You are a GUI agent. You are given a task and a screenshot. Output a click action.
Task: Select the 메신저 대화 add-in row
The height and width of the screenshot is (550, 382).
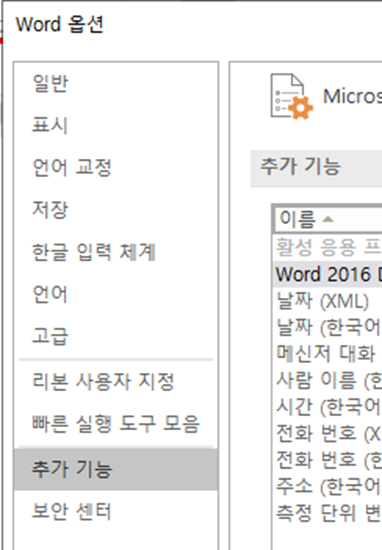[328, 354]
